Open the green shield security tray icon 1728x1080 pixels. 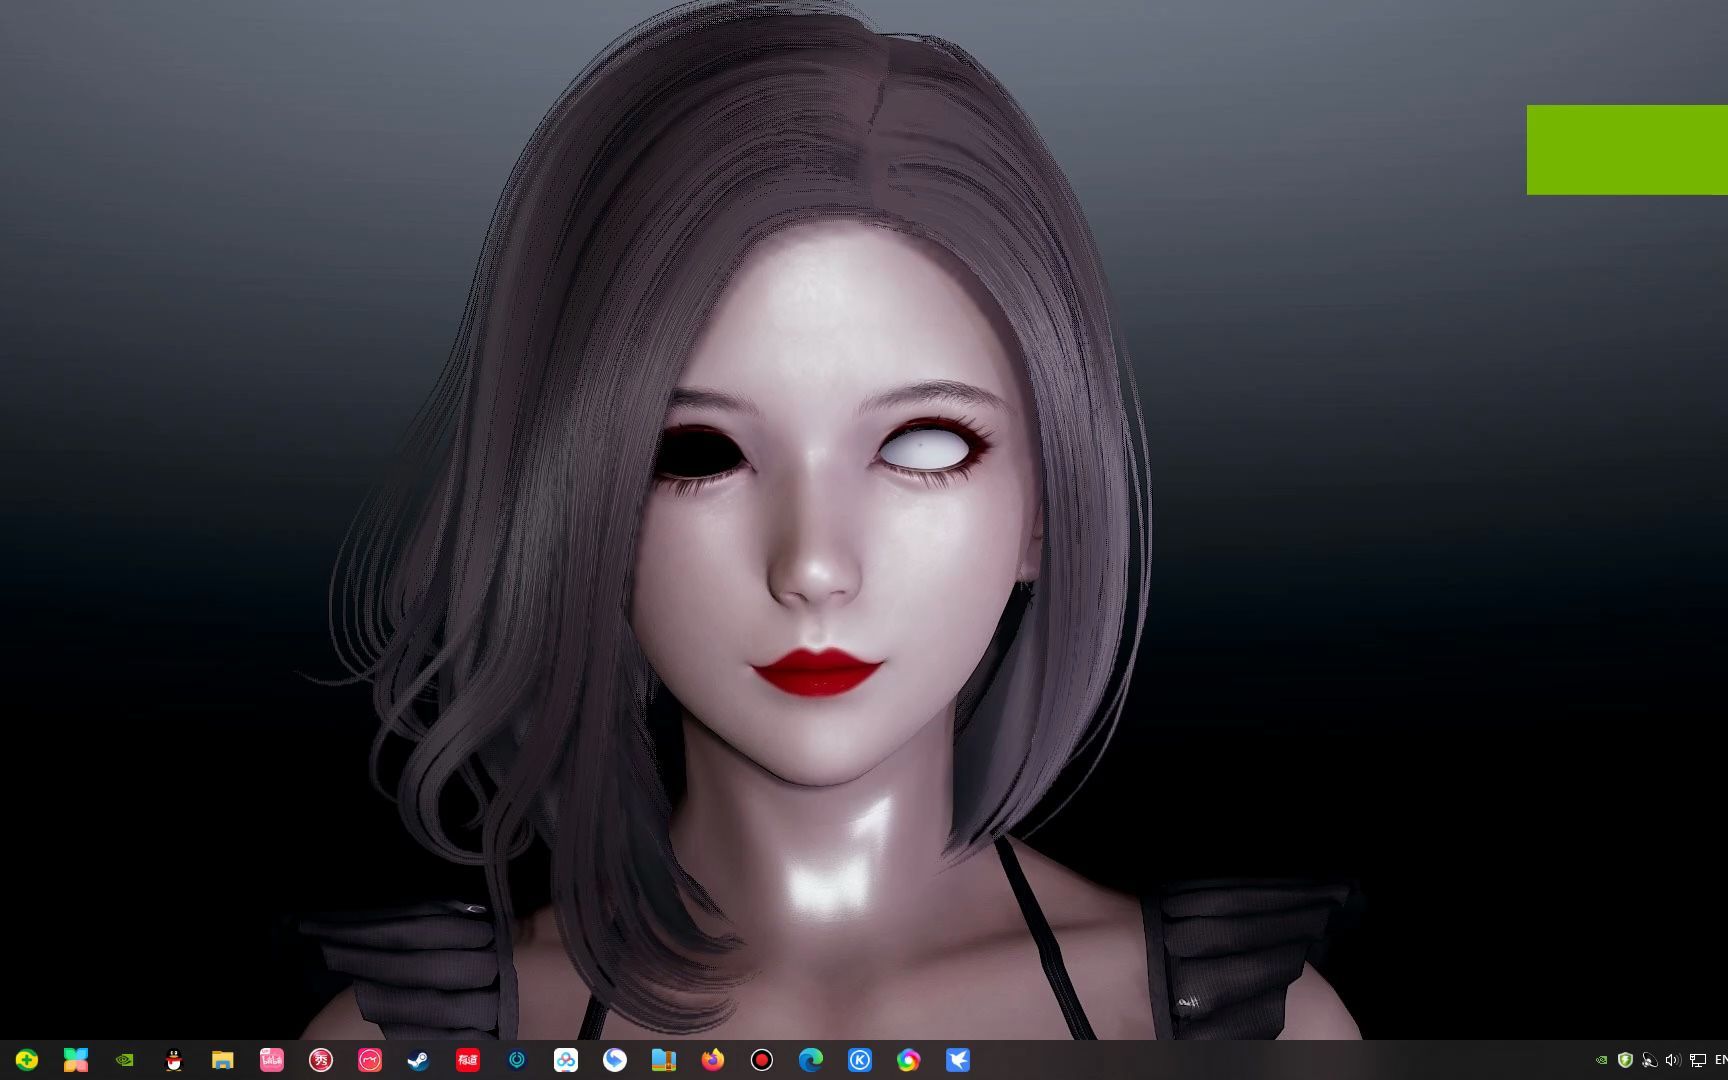1625,1060
